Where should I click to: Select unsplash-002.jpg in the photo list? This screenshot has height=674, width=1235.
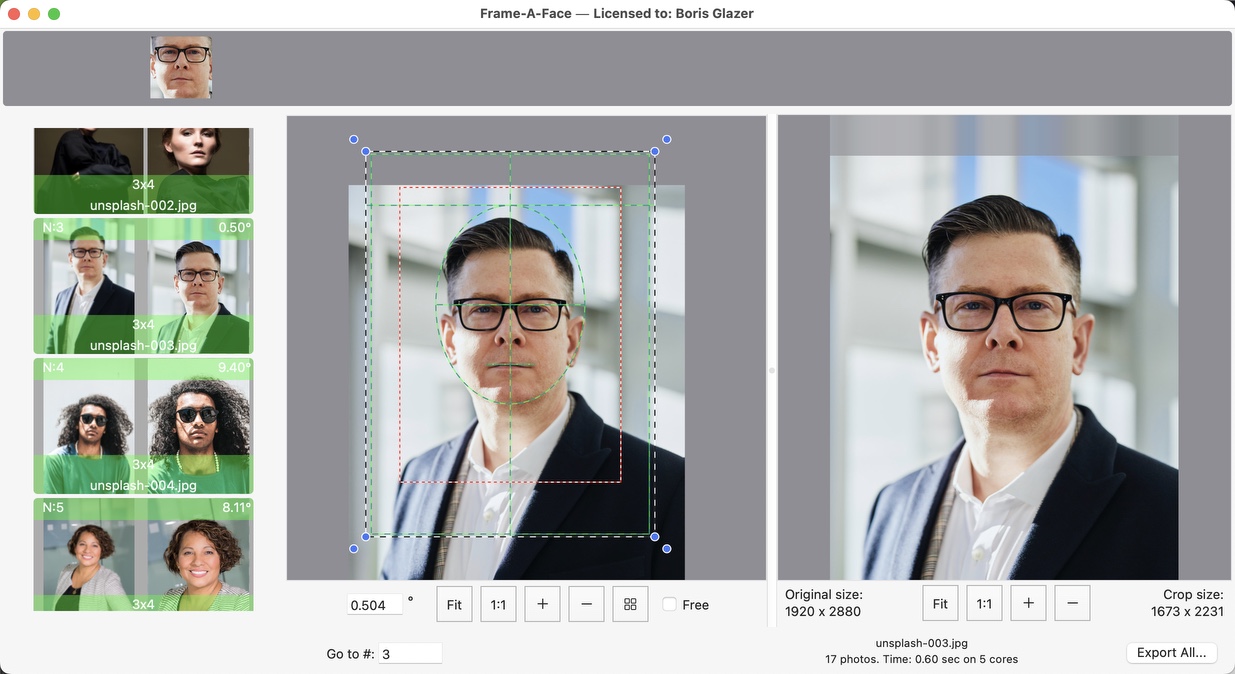click(x=143, y=170)
